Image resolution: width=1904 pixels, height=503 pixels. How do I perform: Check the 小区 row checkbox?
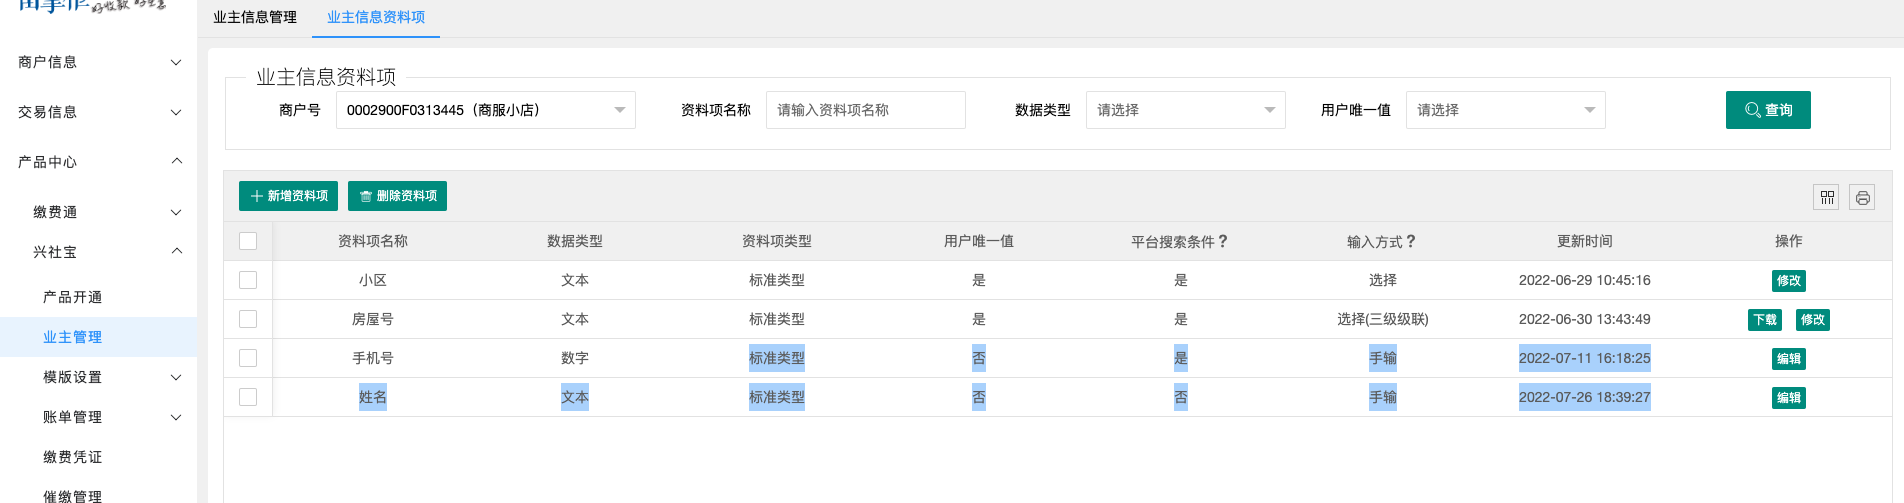click(x=248, y=280)
